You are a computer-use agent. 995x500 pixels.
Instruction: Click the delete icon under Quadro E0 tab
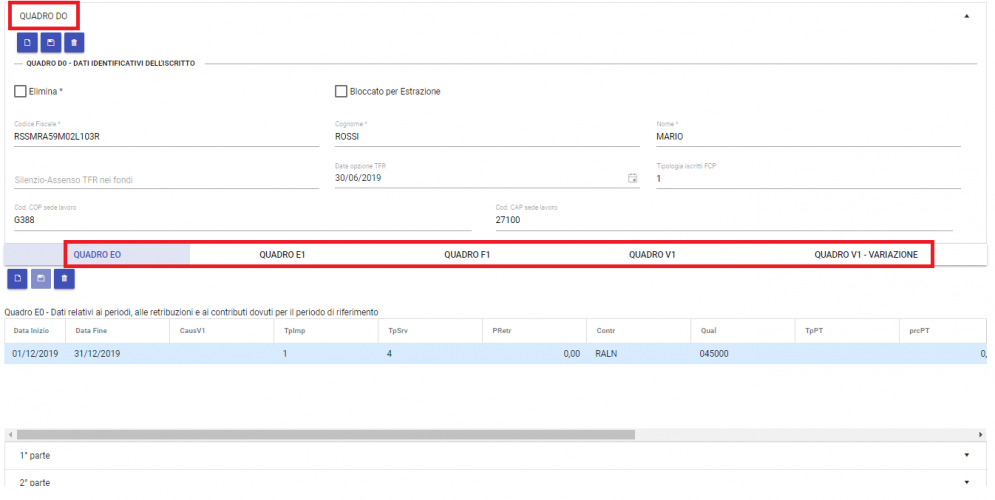(63, 277)
